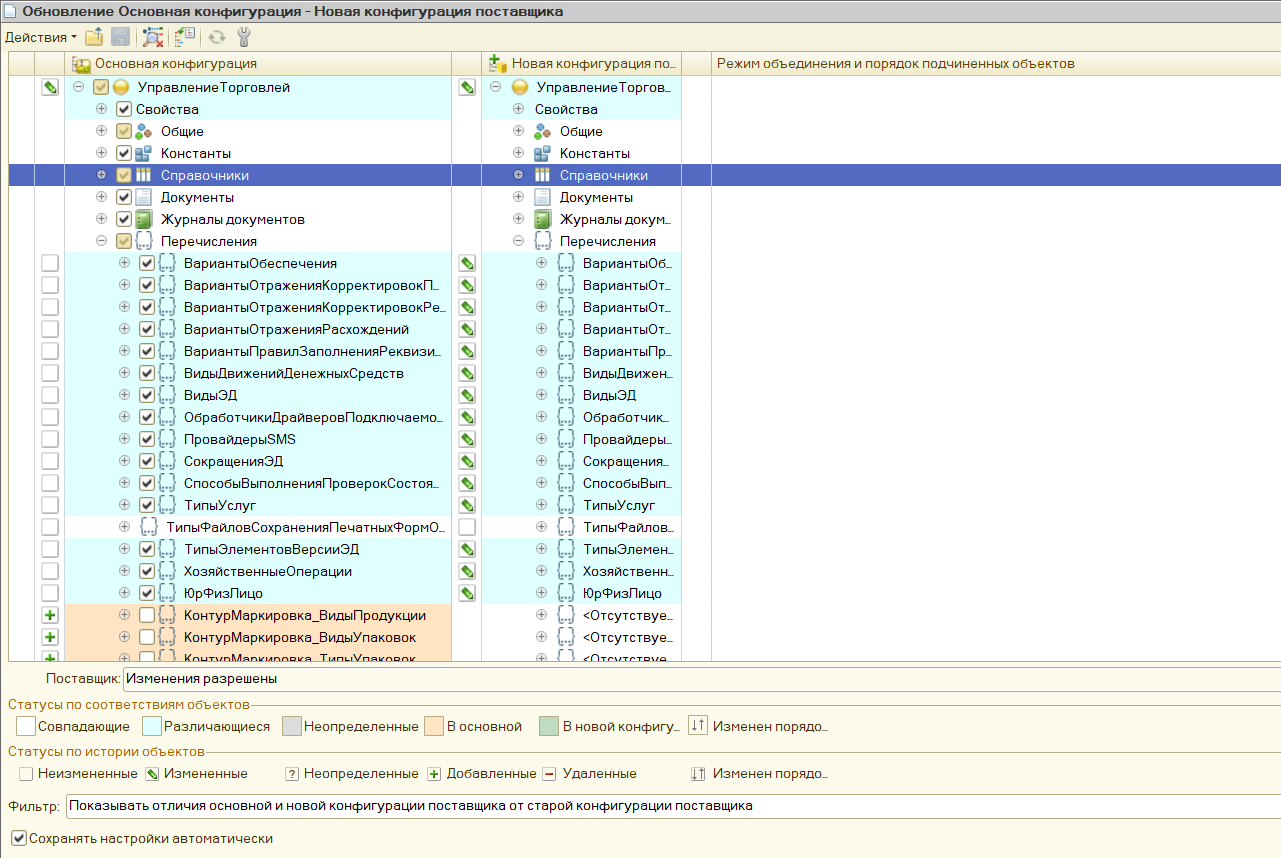Click the checklist marking toolbar icon
The height and width of the screenshot is (858, 1281).
coord(185,37)
